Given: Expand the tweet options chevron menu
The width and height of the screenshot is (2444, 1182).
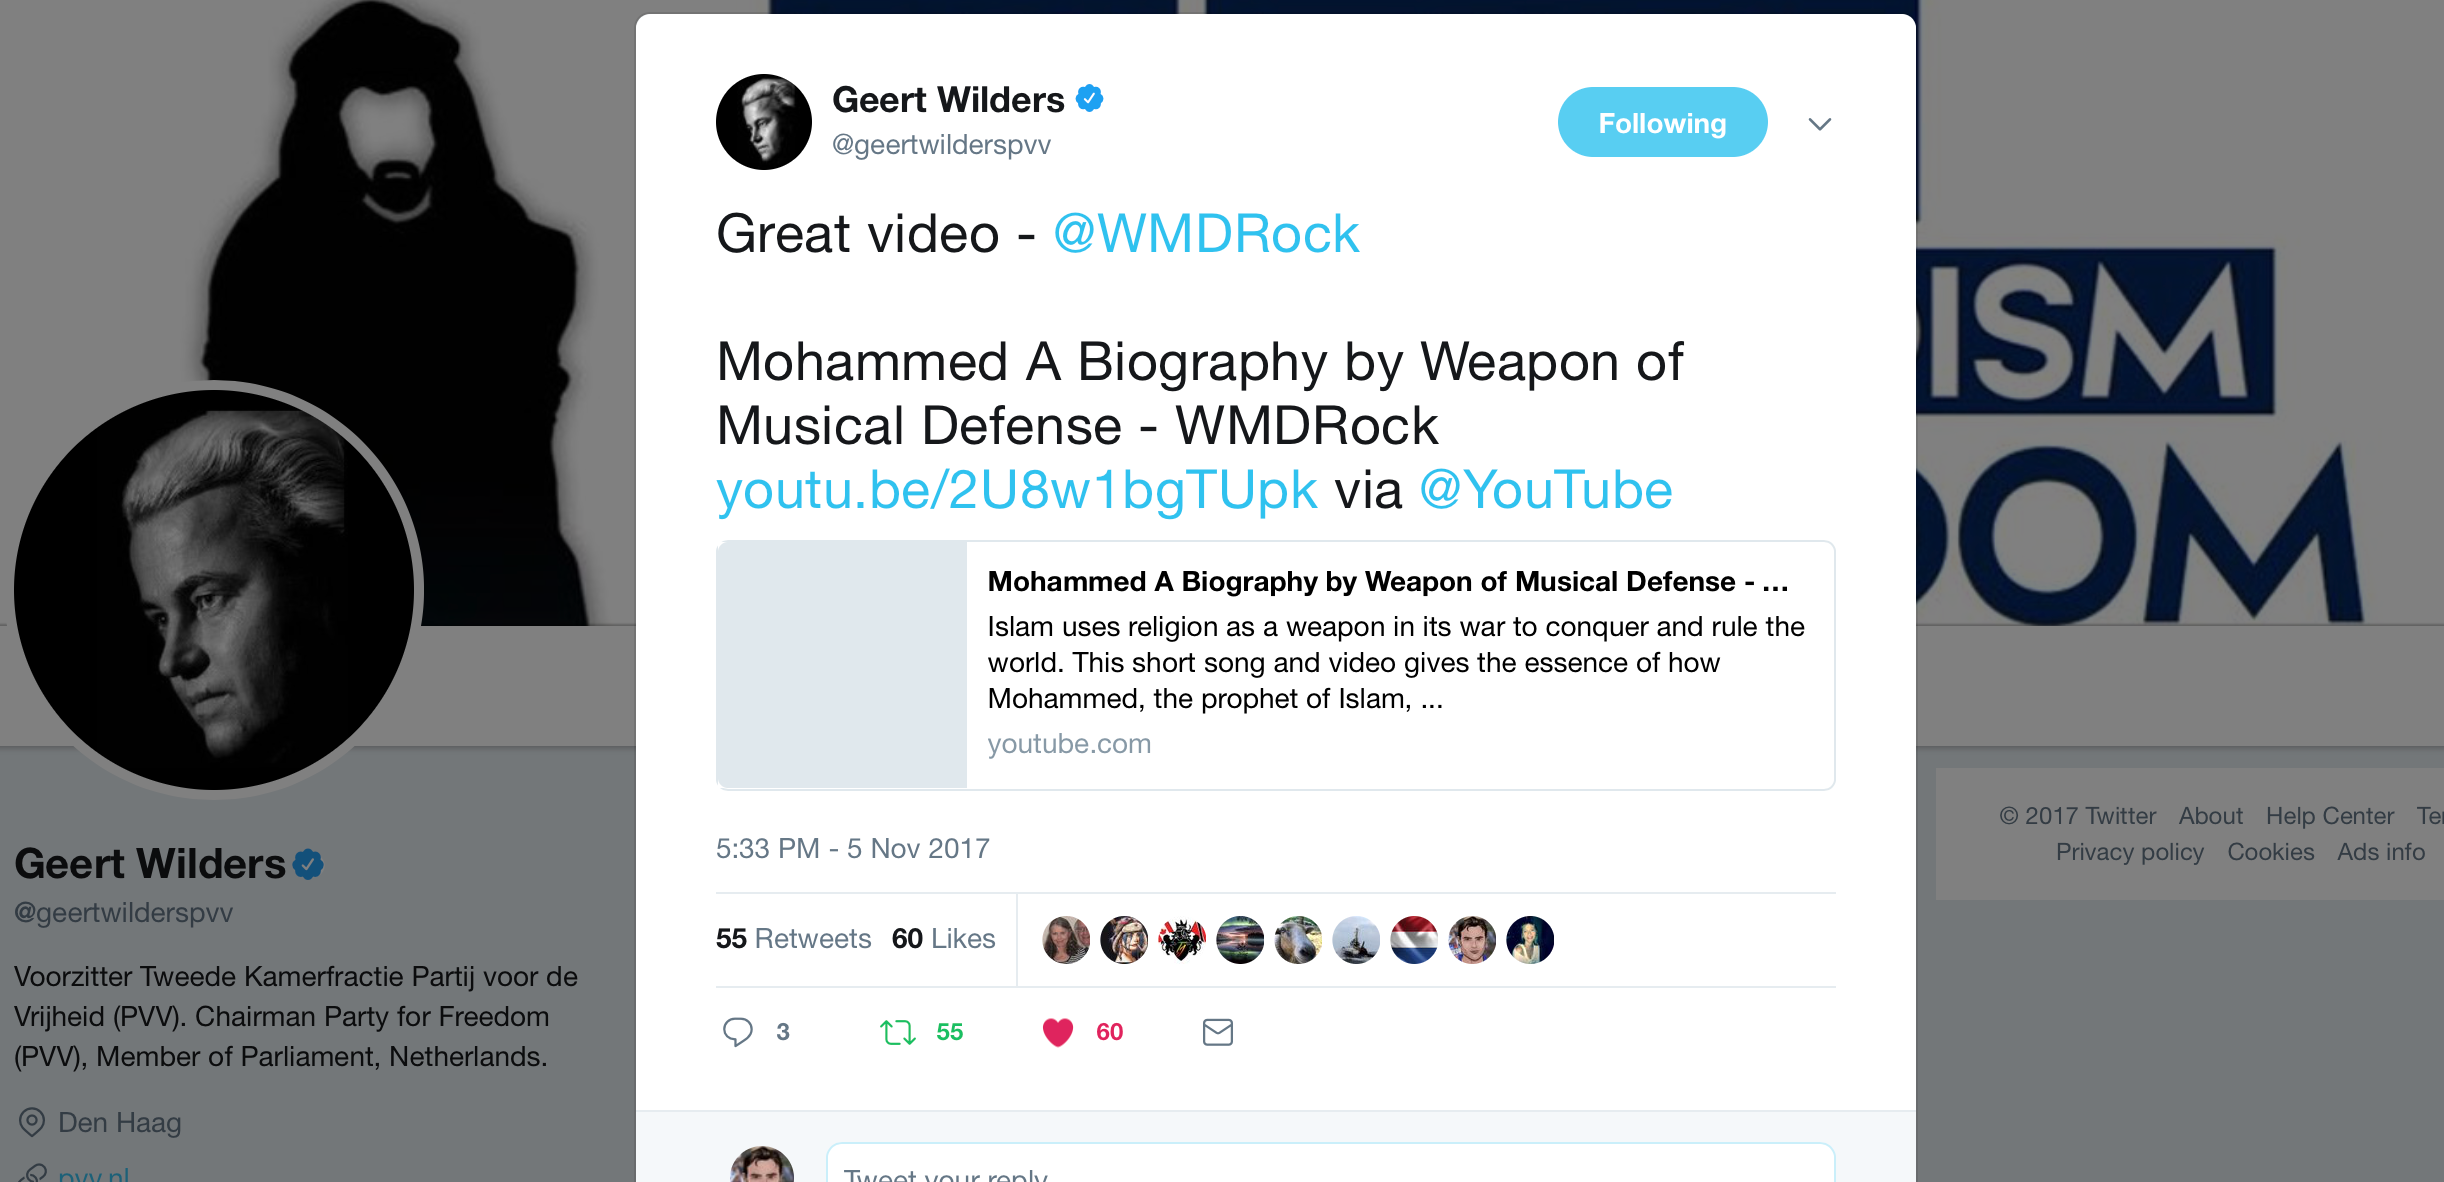Looking at the screenshot, I should click(x=1820, y=124).
